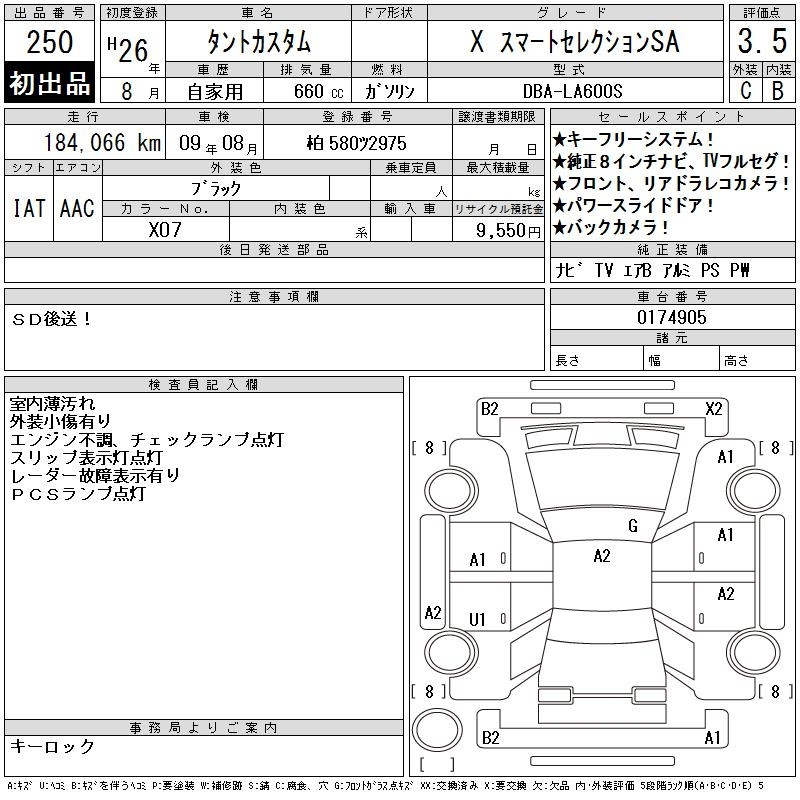
Task: Click inspector note "スリップ表示灯点灯"
Action: pyautogui.click(x=87, y=458)
